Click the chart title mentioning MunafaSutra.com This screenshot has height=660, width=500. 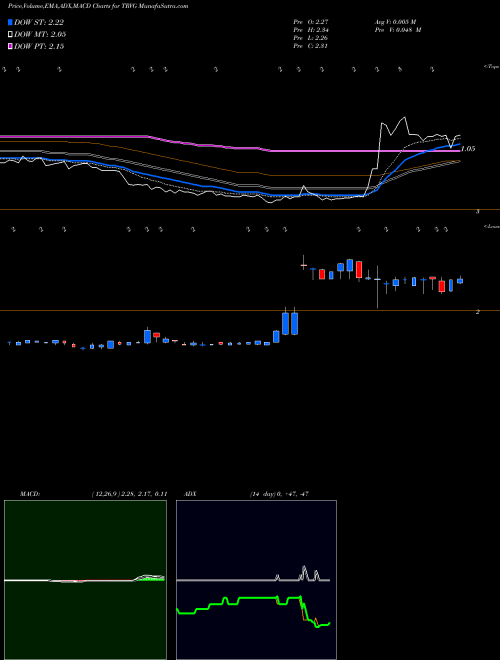(x=98, y=6)
